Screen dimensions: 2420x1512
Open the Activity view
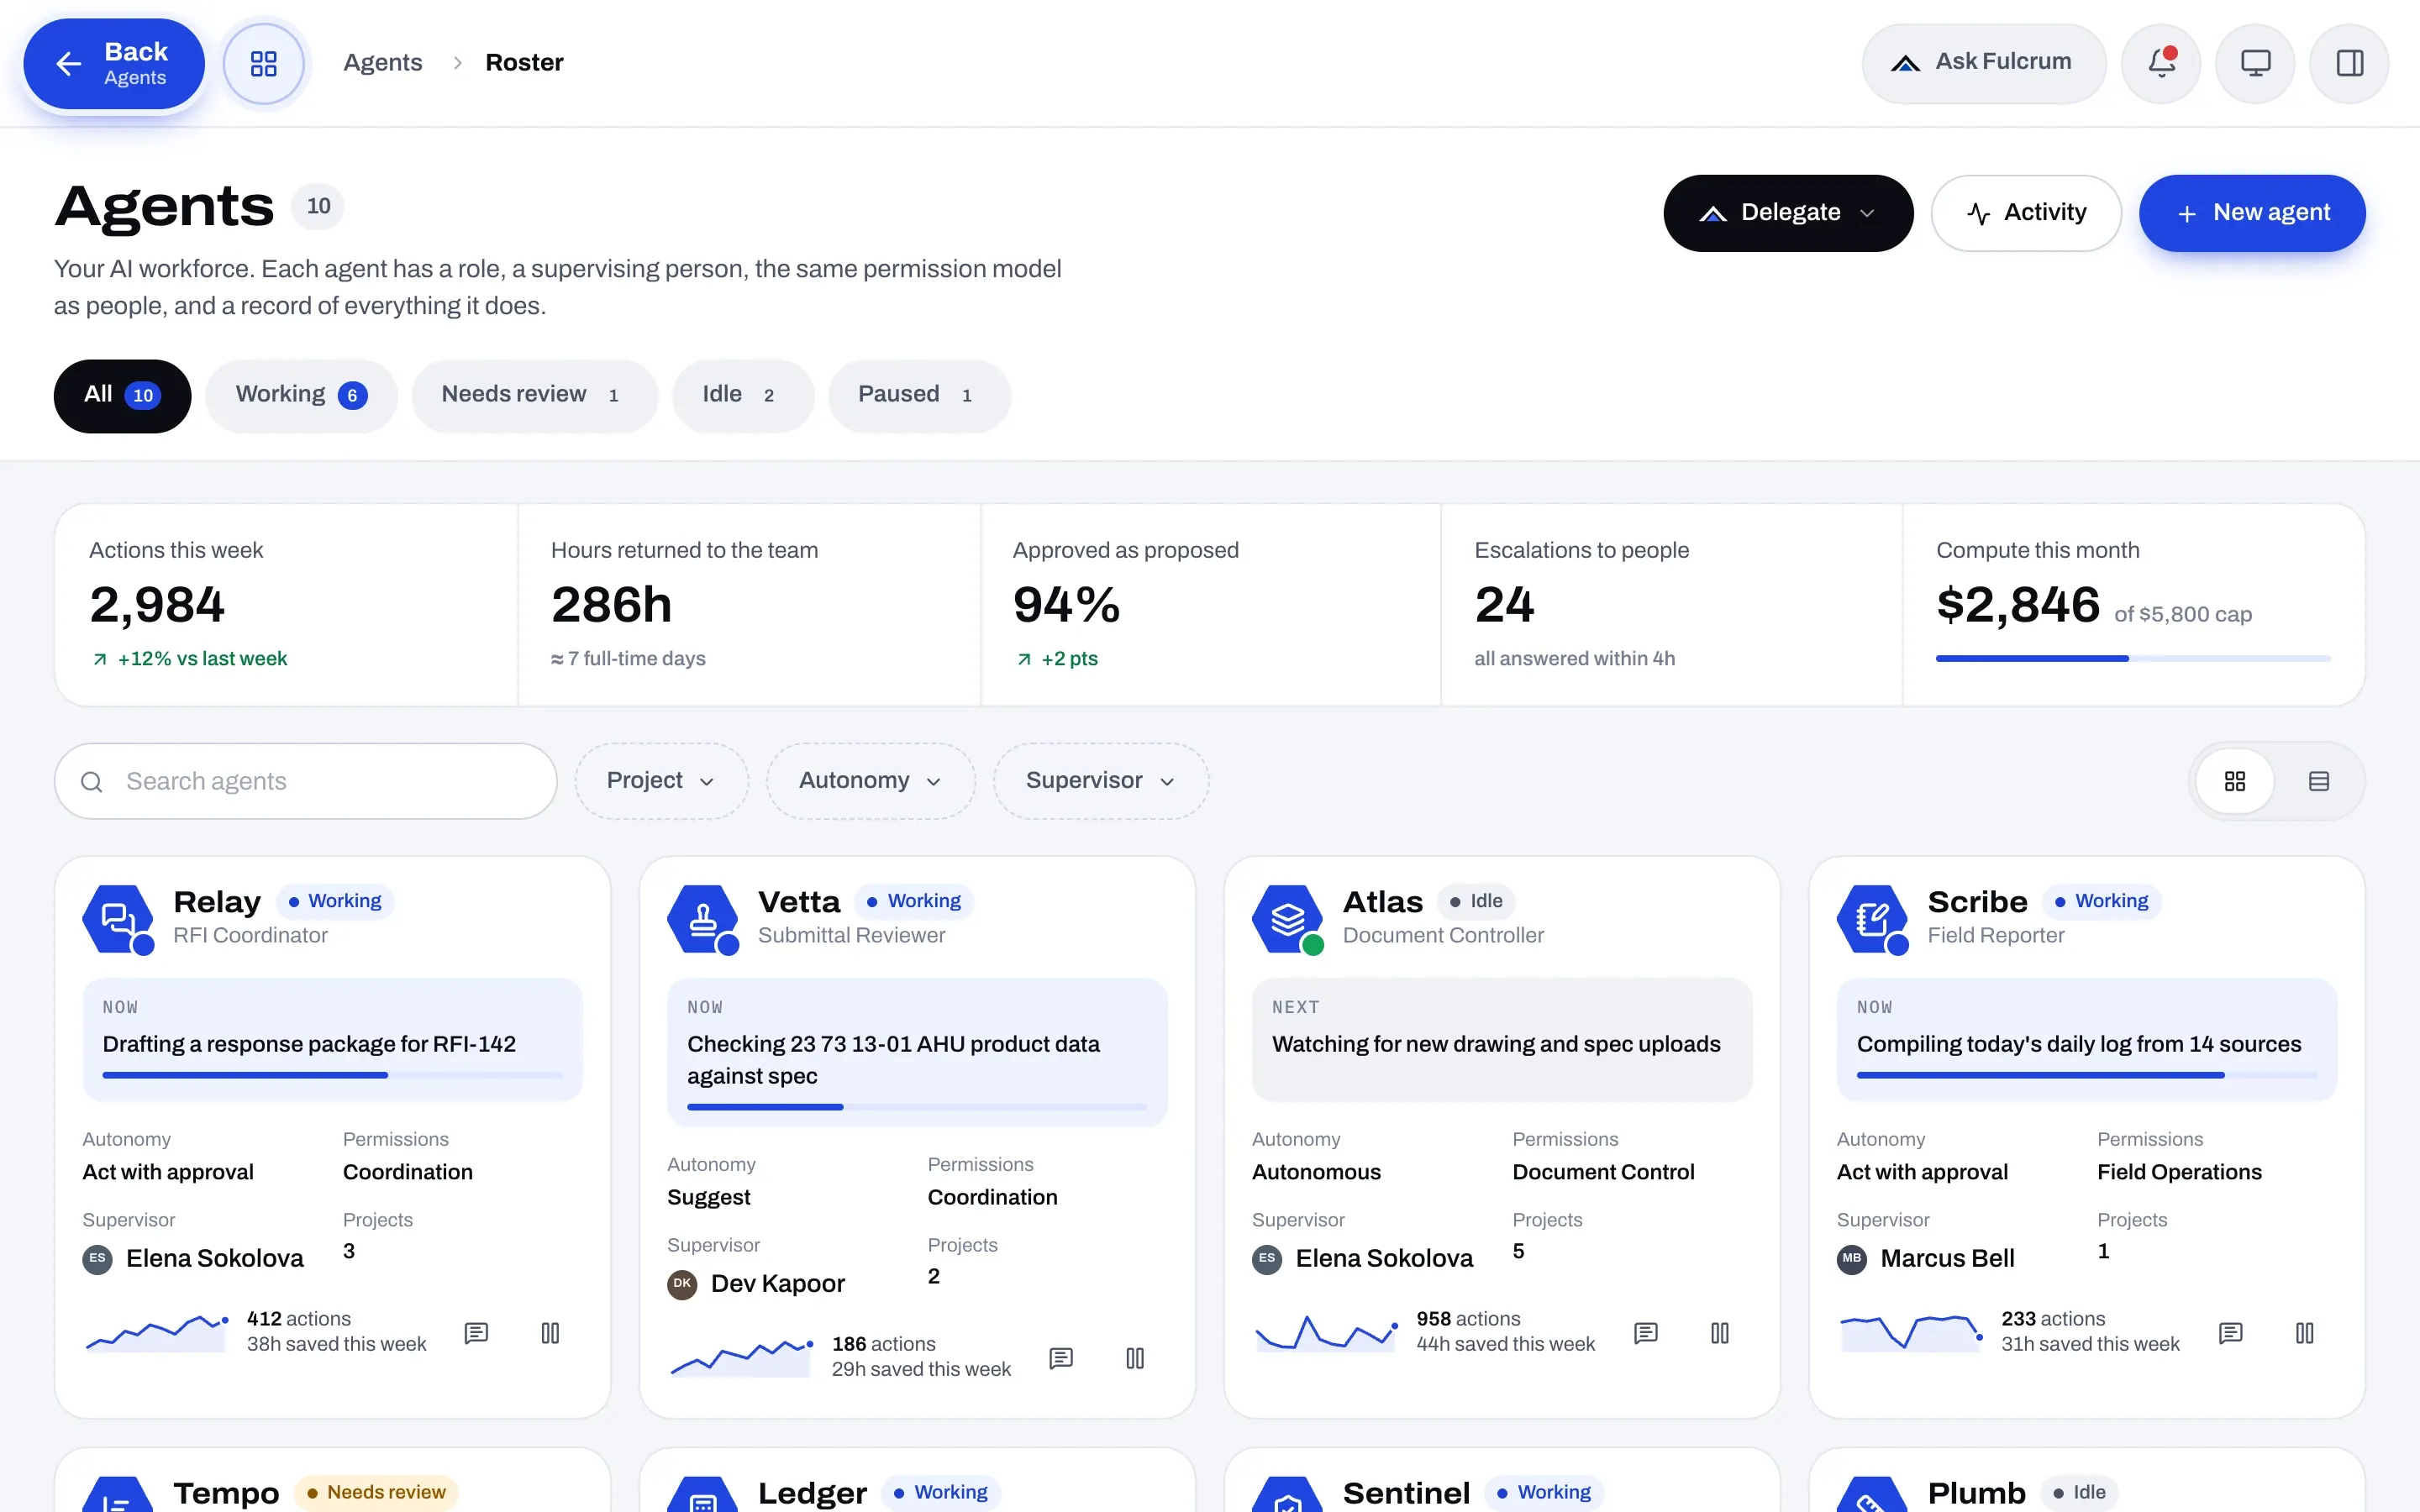2025,213
